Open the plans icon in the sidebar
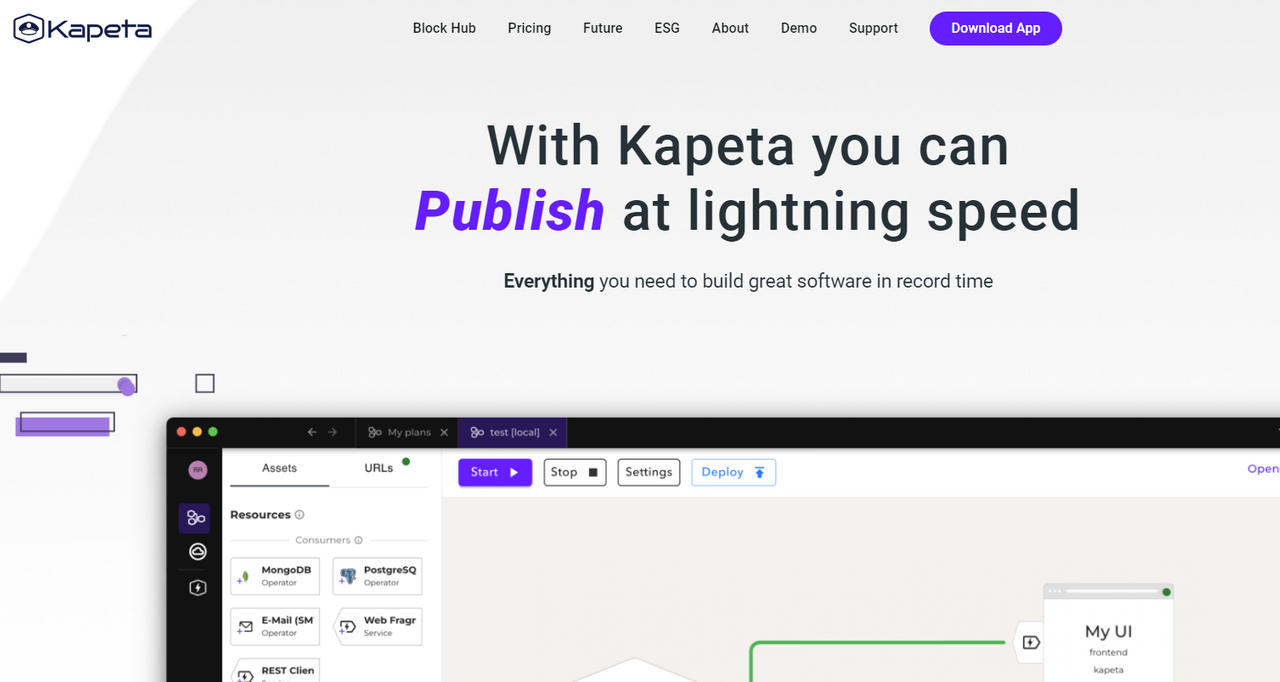Screen dimensions: 1280x682 click(x=196, y=517)
